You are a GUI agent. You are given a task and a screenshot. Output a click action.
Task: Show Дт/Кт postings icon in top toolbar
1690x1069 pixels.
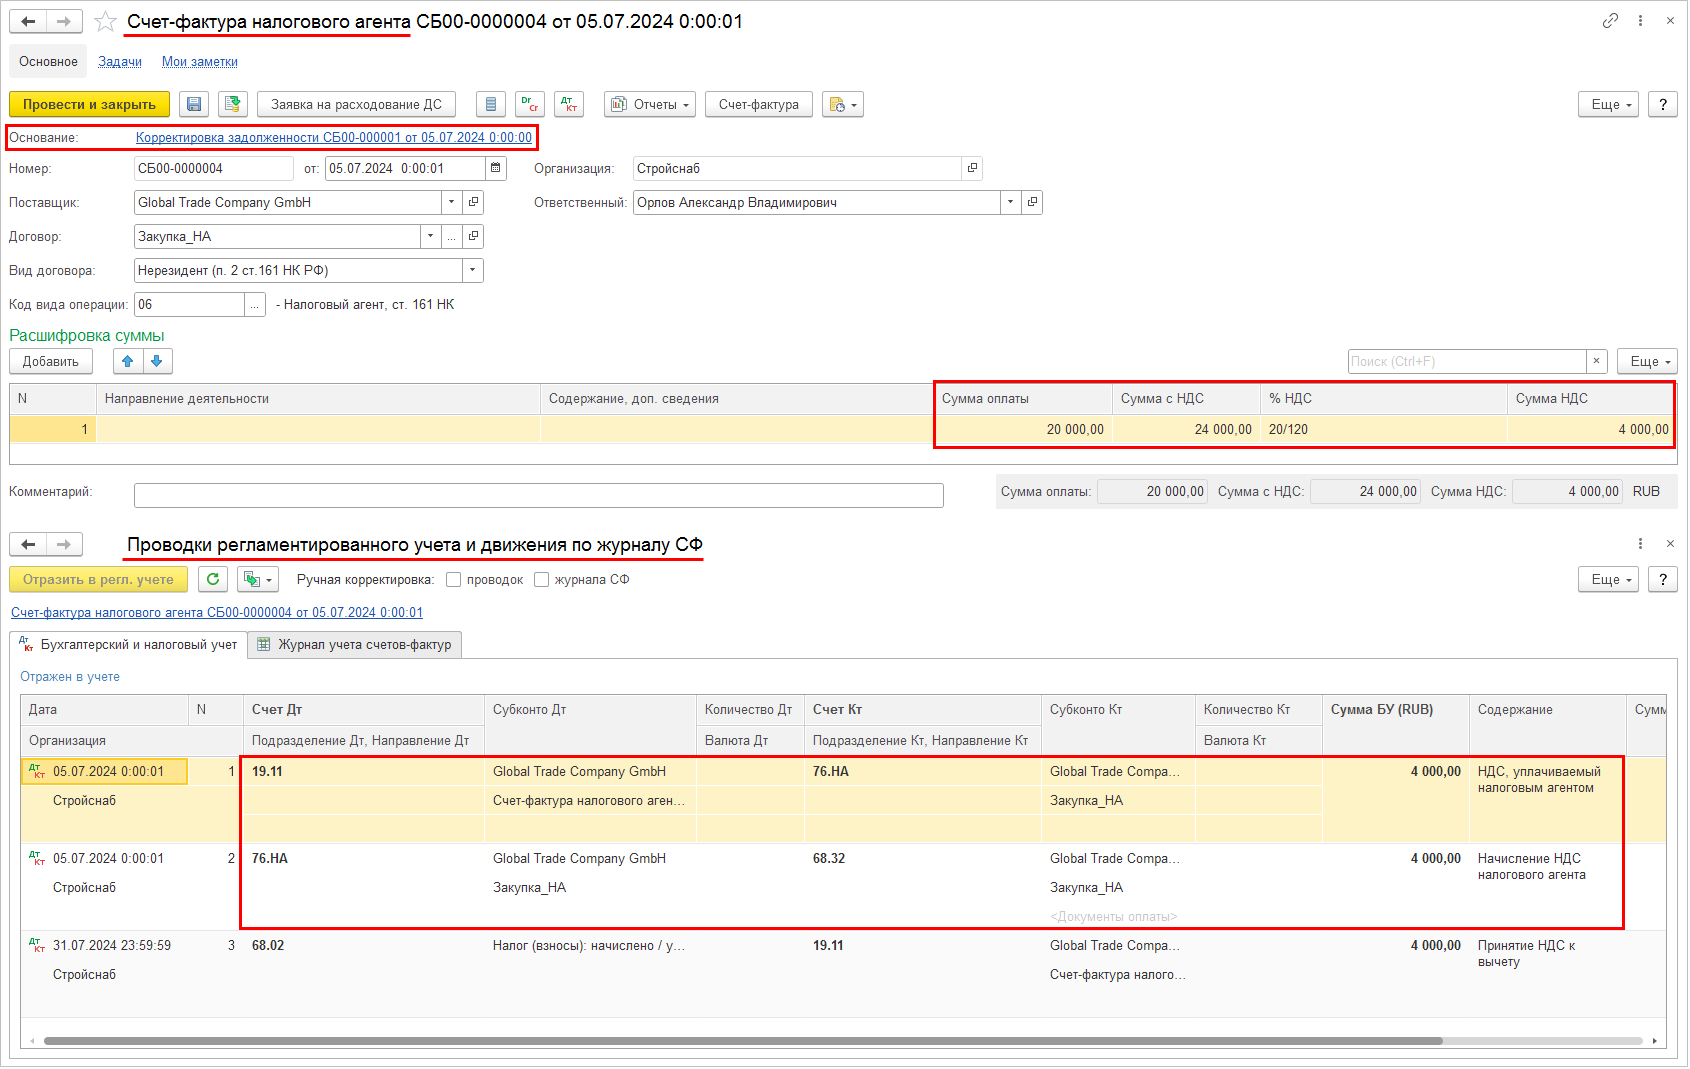coord(569,104)
